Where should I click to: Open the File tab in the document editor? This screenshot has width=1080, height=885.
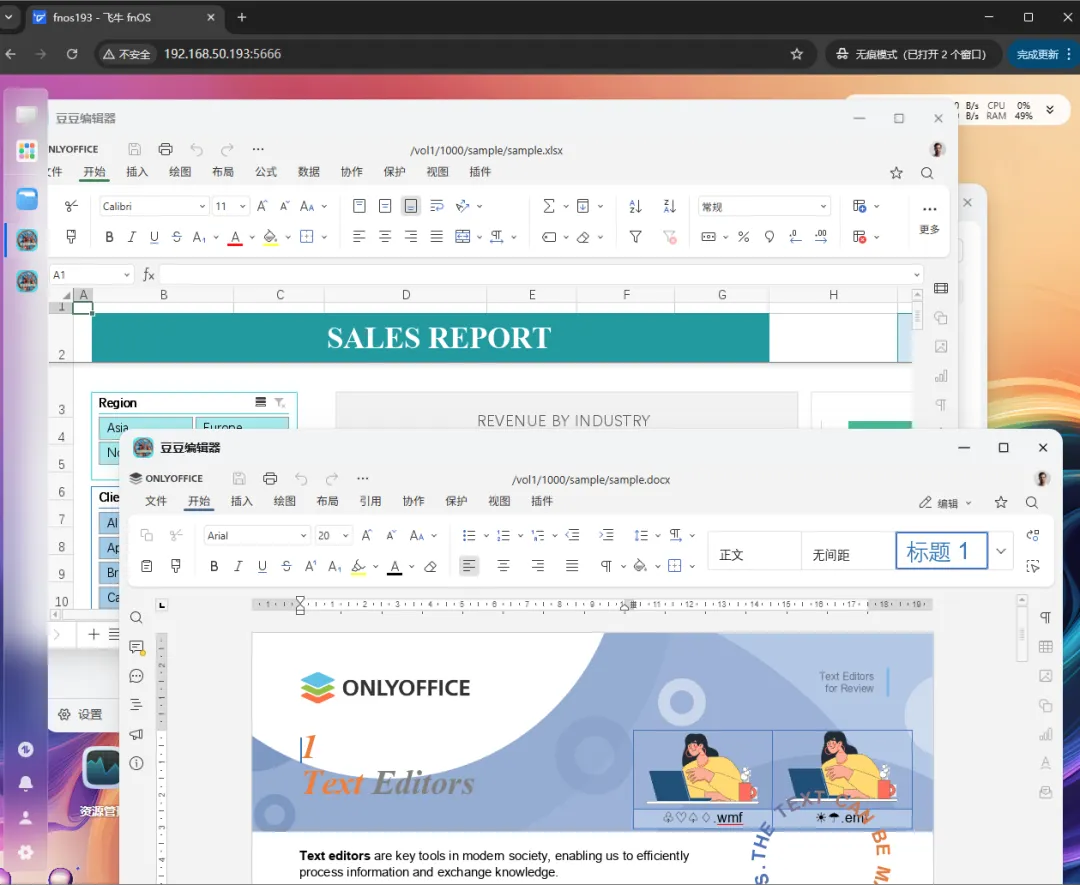[x=156, y=501]
